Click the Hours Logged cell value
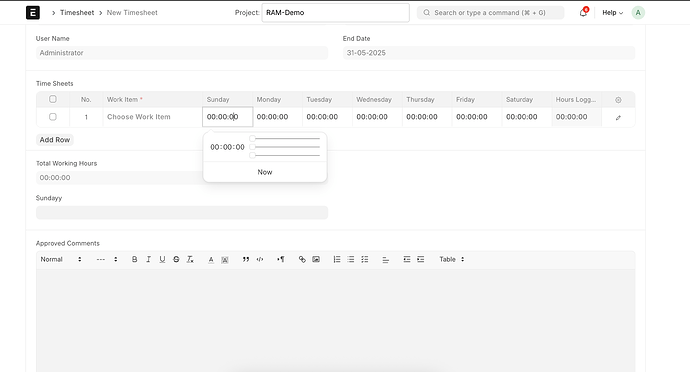 coord(576,117)
